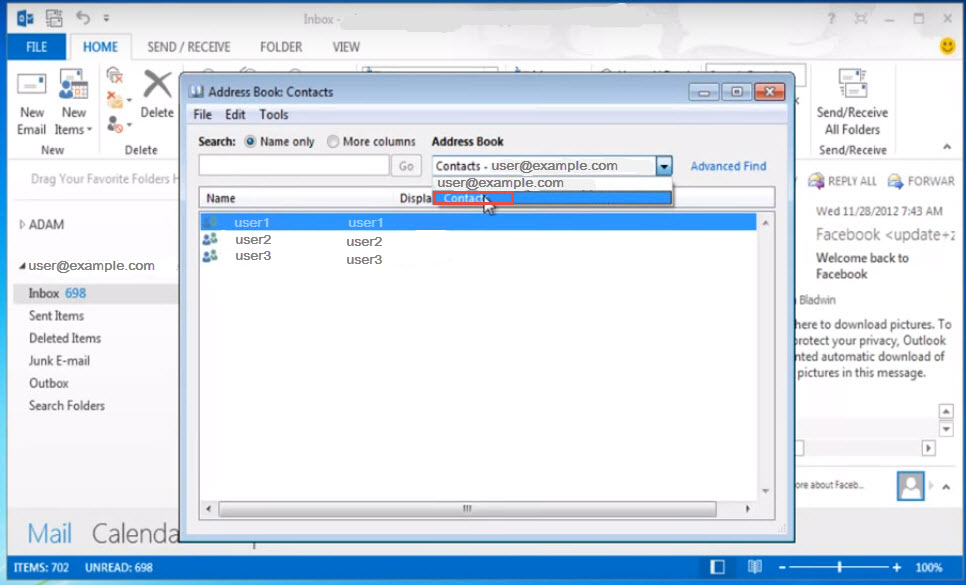
Task: Click the Ignore conversation icon
Action: (x=115, y=76)
